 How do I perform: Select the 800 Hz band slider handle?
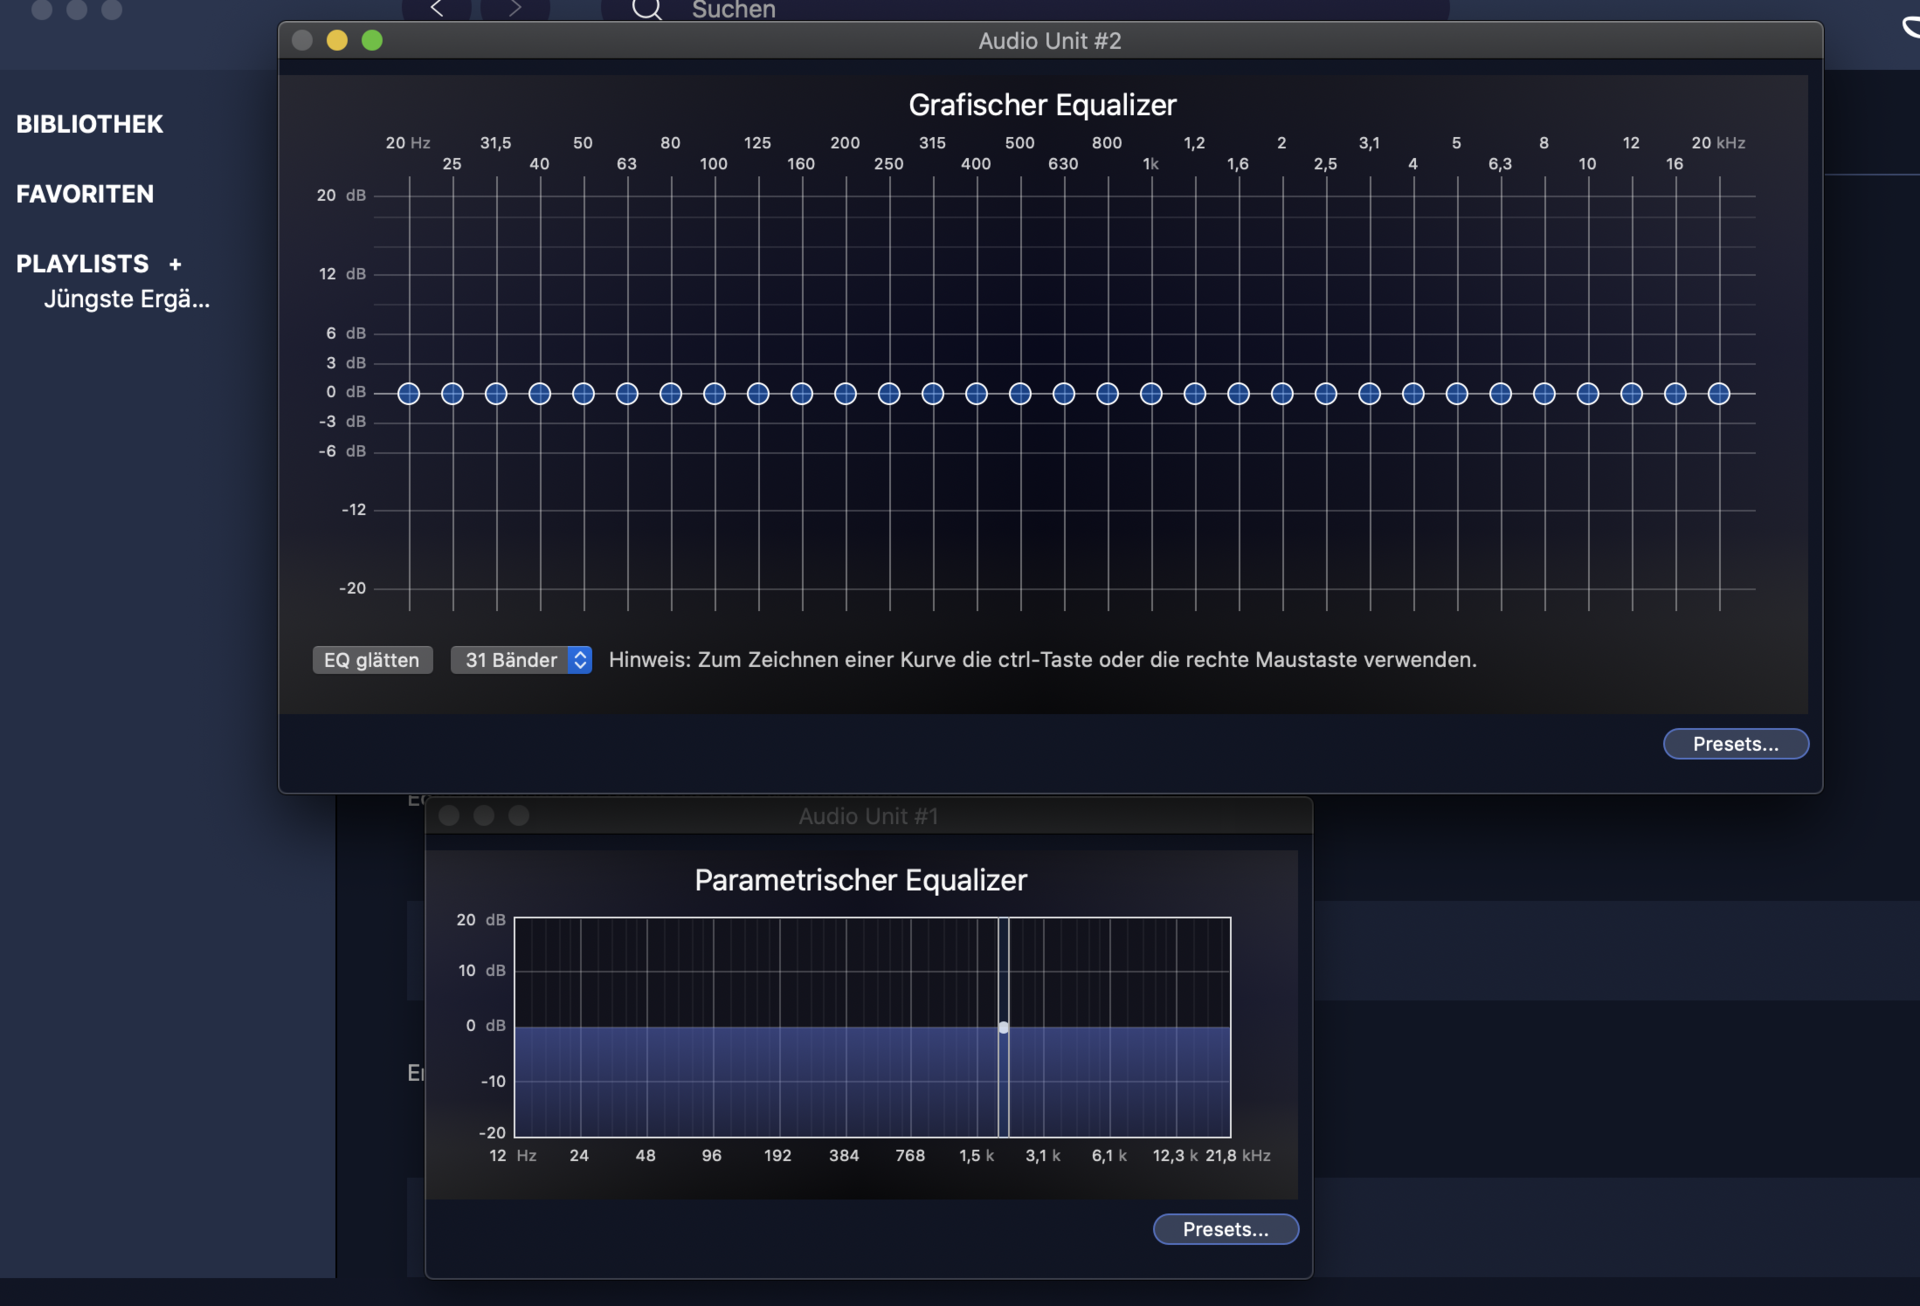1108,394
